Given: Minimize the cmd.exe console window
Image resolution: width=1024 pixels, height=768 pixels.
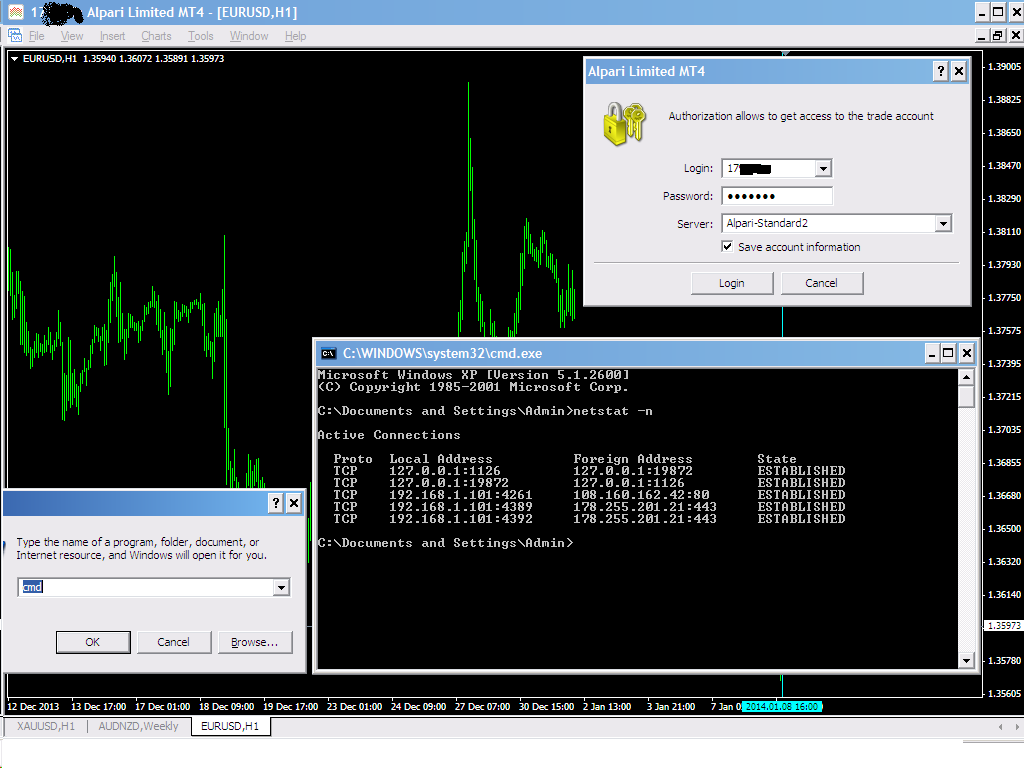Looking at the screenshot, I should click(932, 354).
